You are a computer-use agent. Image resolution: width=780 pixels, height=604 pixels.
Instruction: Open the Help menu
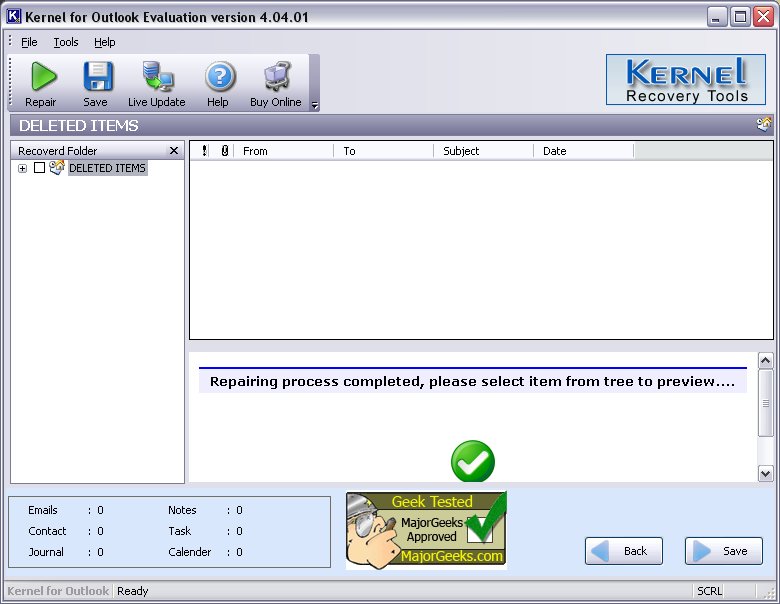(104, 42)
